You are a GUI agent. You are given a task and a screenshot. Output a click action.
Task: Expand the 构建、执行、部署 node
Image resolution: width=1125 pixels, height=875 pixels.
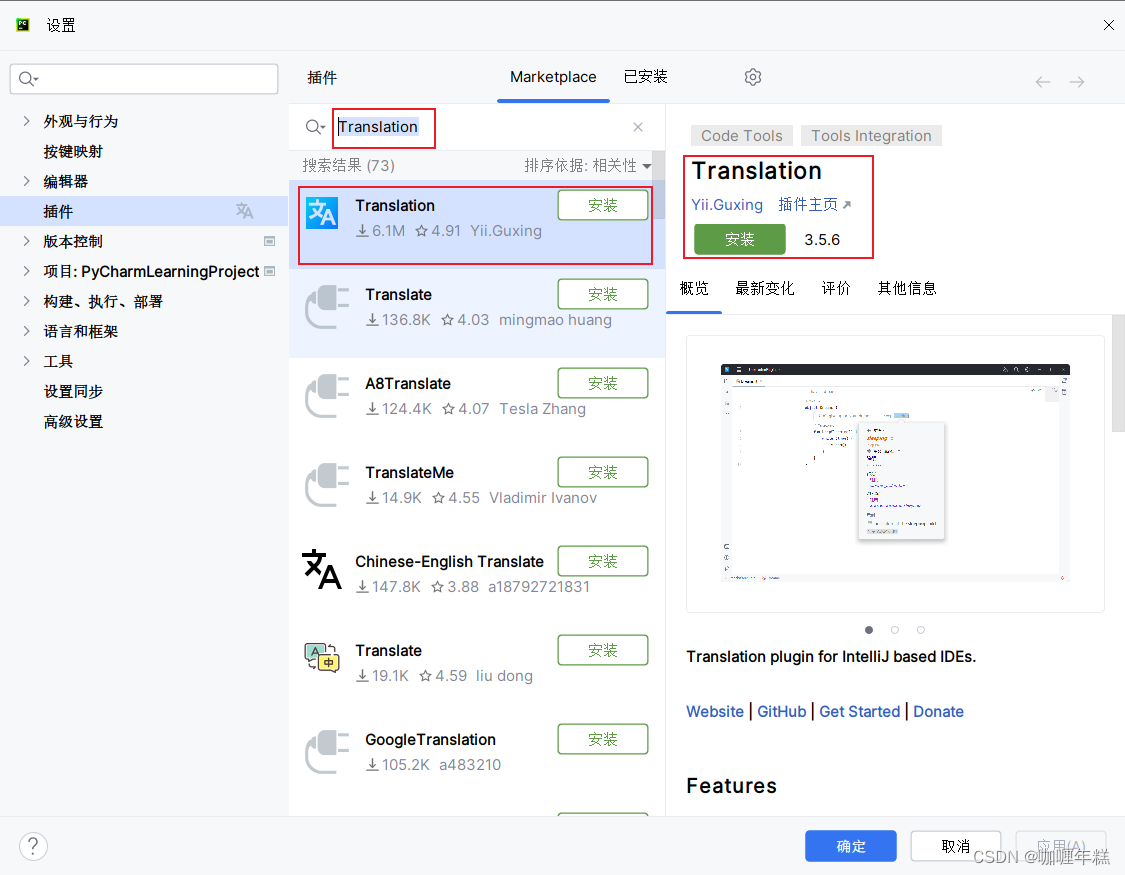(27, 301)
